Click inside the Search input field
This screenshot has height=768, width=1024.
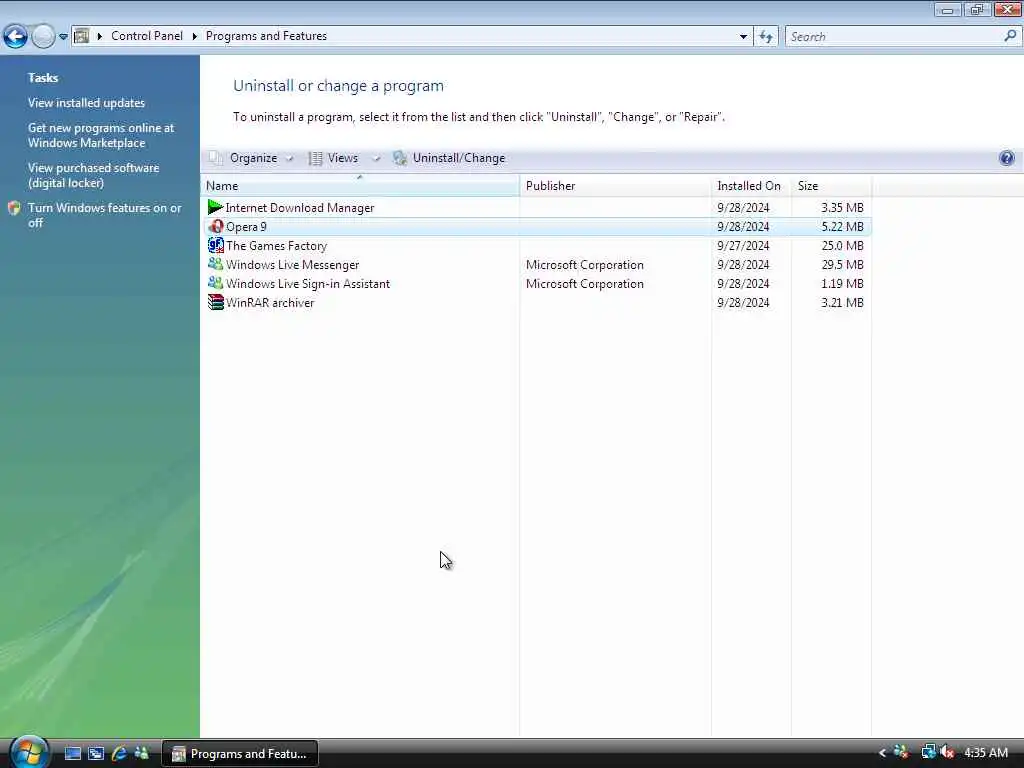pos(895,37)
